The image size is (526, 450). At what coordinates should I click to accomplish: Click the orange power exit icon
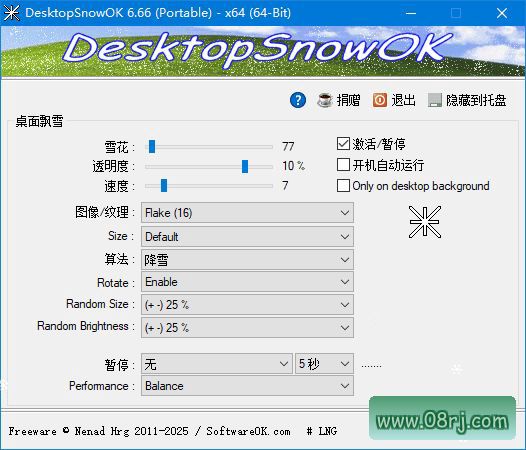(x=380, y=100)
